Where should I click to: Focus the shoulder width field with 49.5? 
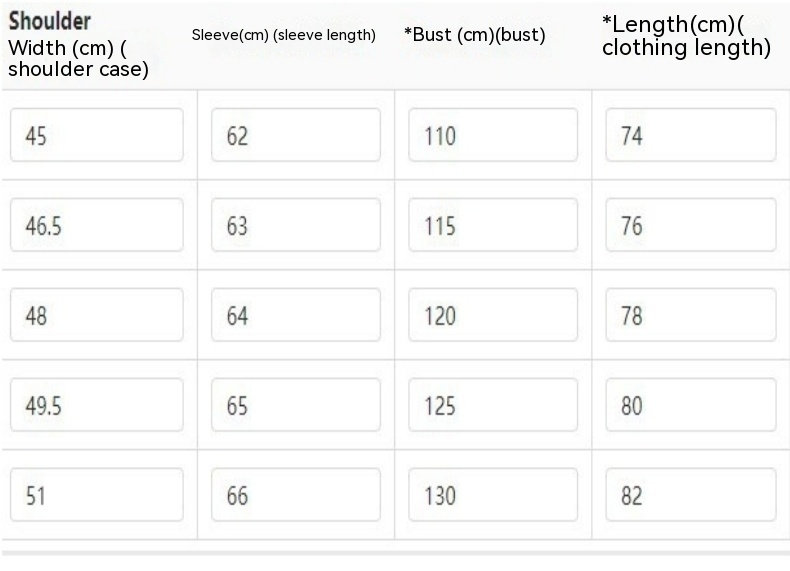(x=97, y=405)
